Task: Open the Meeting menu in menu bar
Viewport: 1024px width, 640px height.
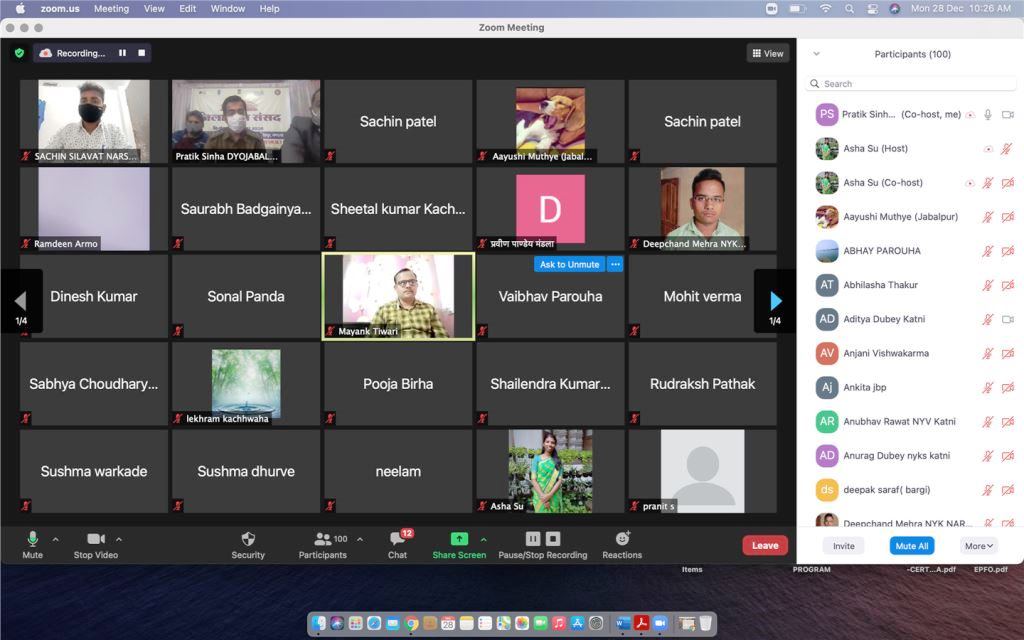Action: 111,8
